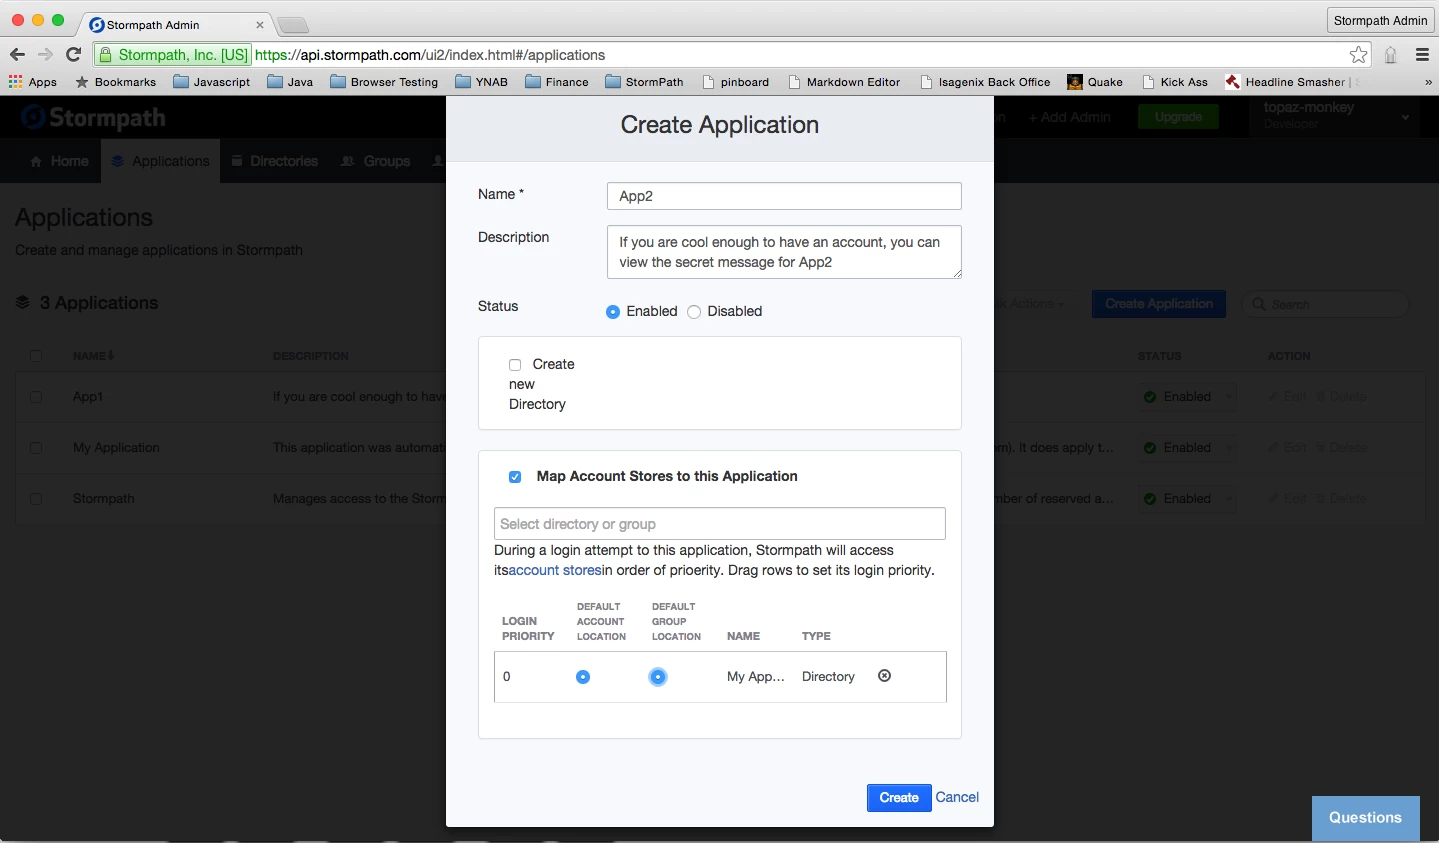Image resolution: width=1439 pixels, height=843 pixels.
Task: Open Kick Ass bookmark
Action: click(1175, 82)
